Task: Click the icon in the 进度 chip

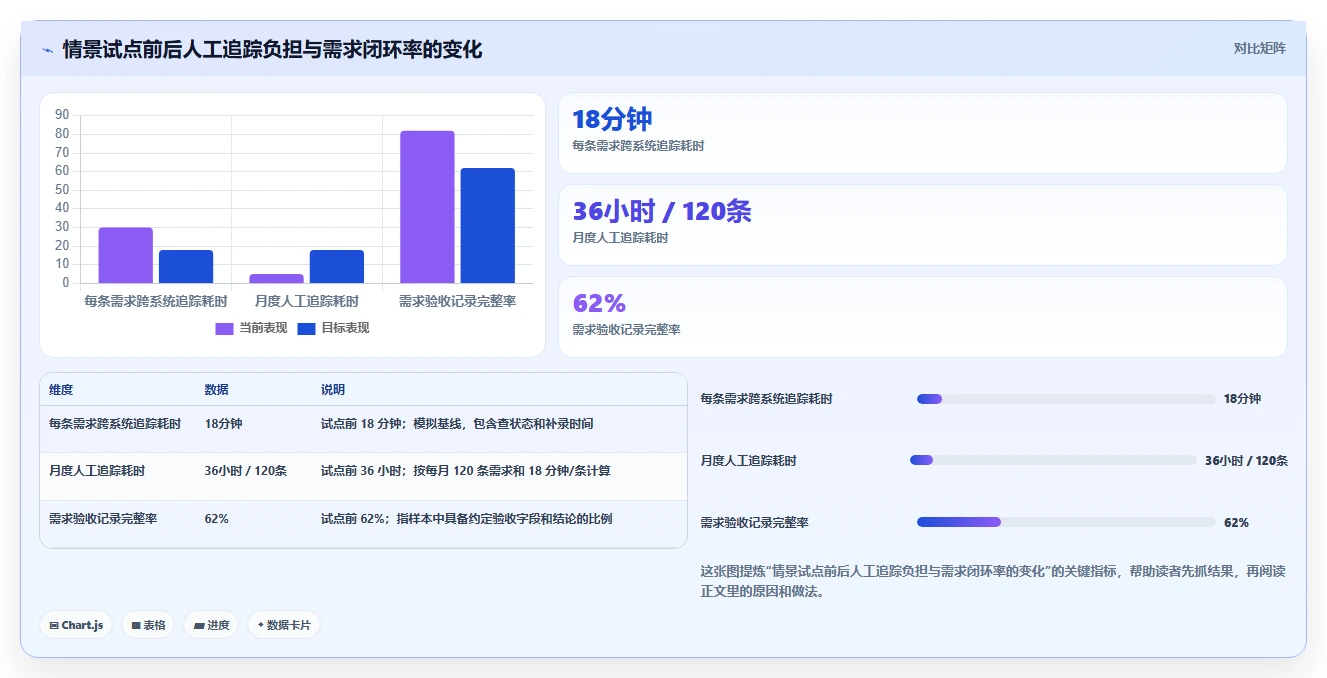Action: click(199, 626)
